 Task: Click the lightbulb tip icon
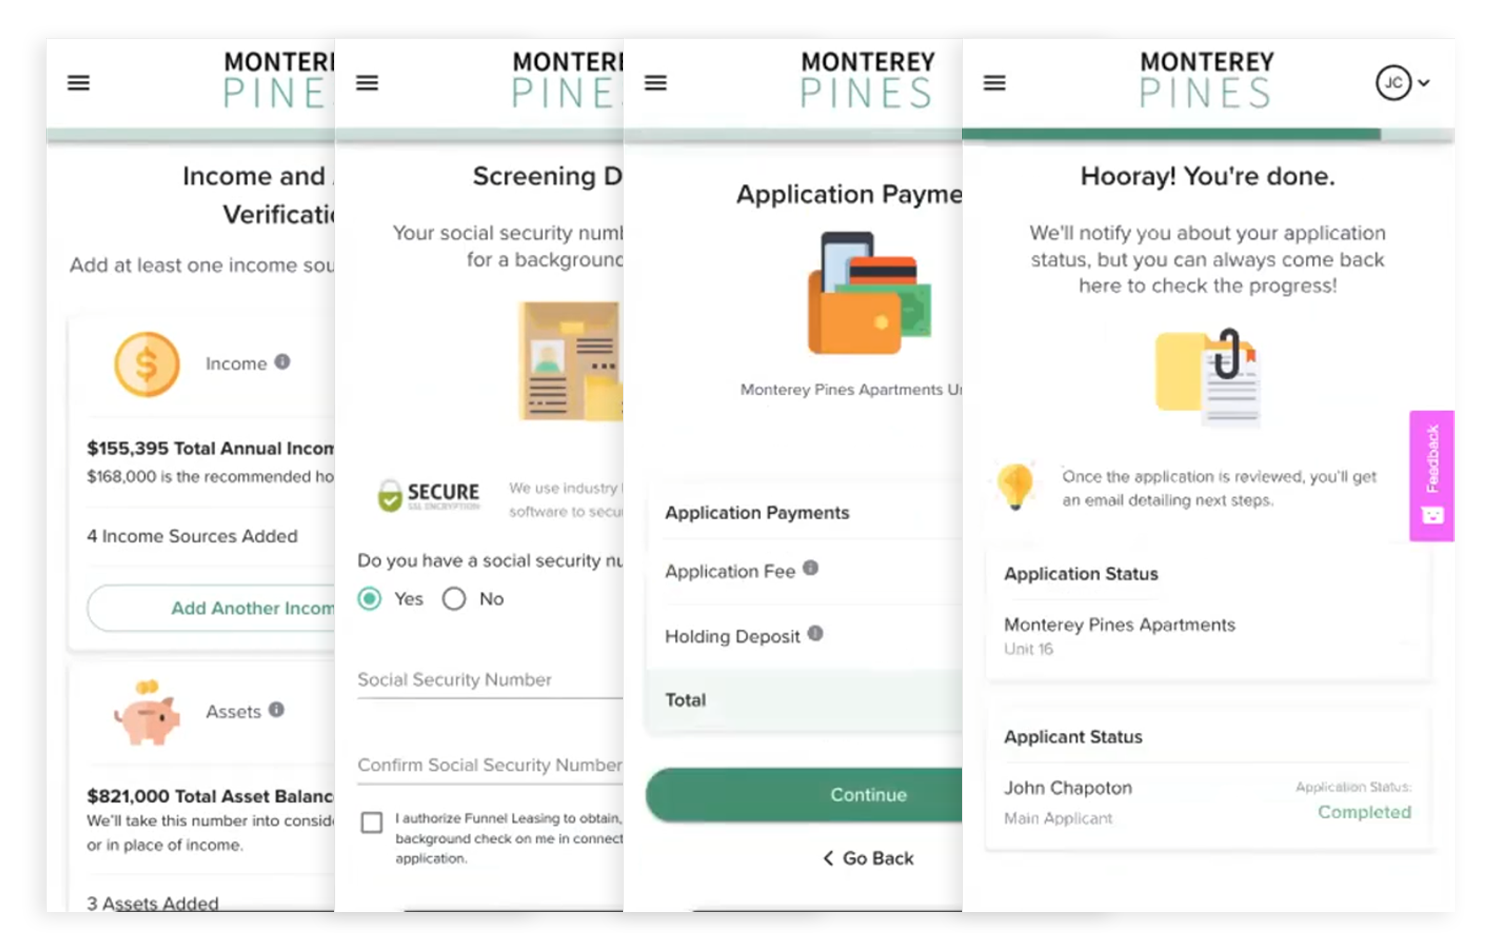(x=1016, y=487)
